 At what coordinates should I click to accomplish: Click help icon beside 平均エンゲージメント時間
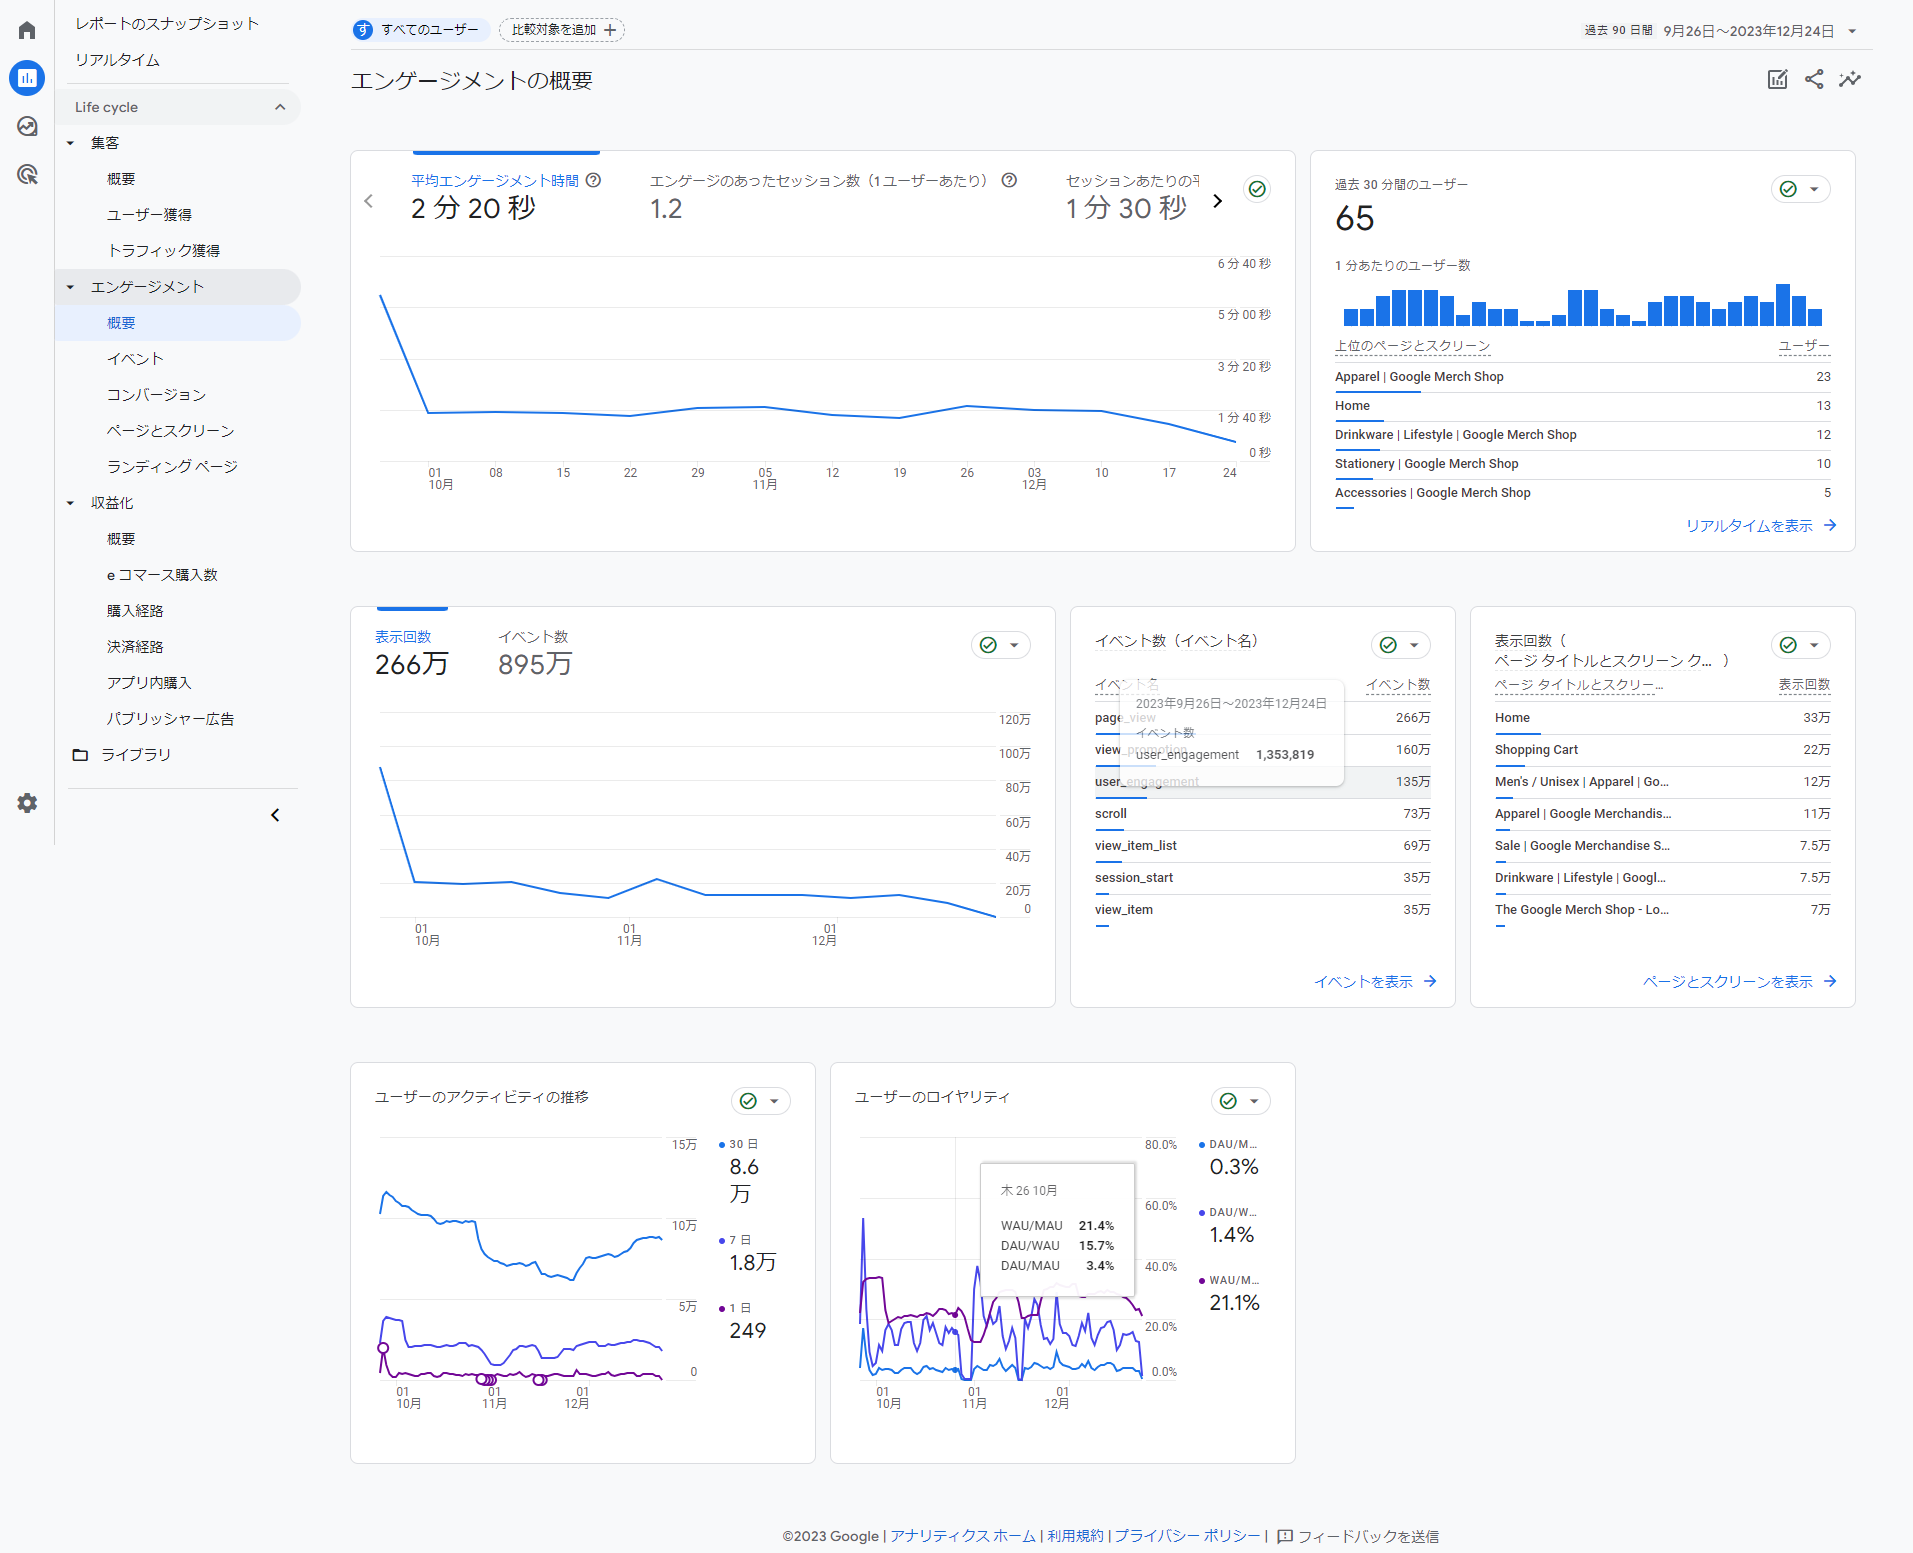coord(593,180)
